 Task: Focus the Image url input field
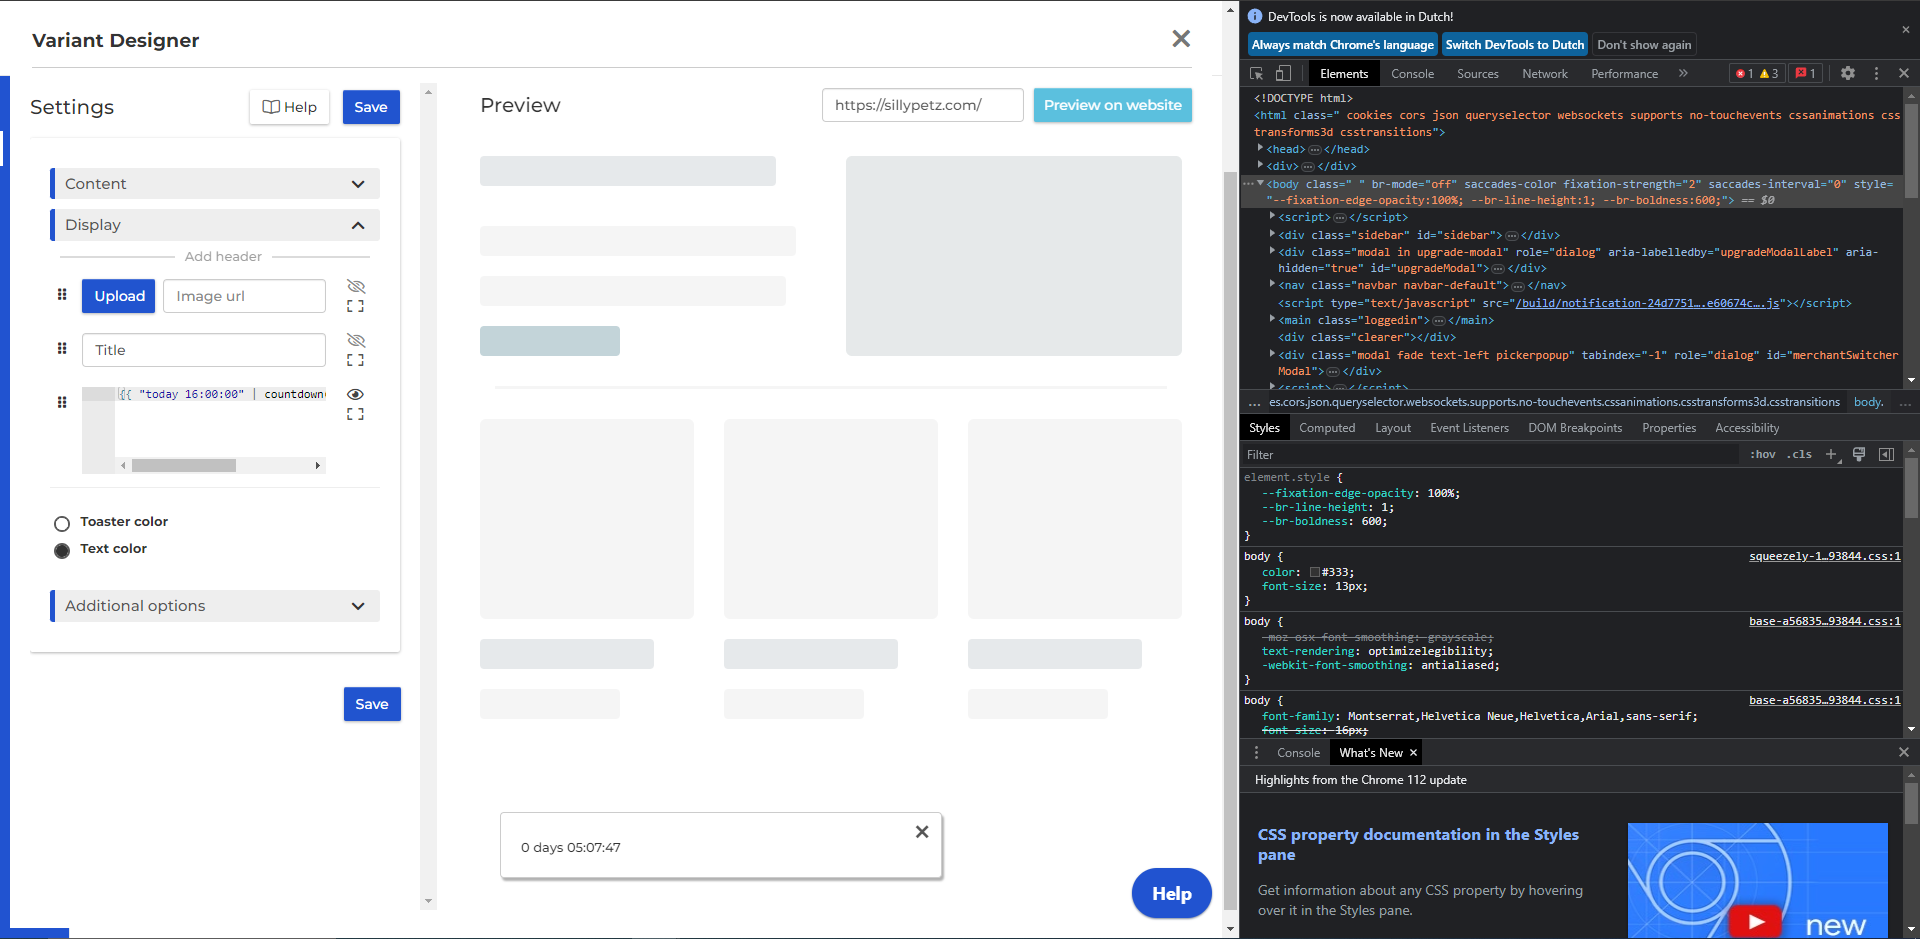244,296
